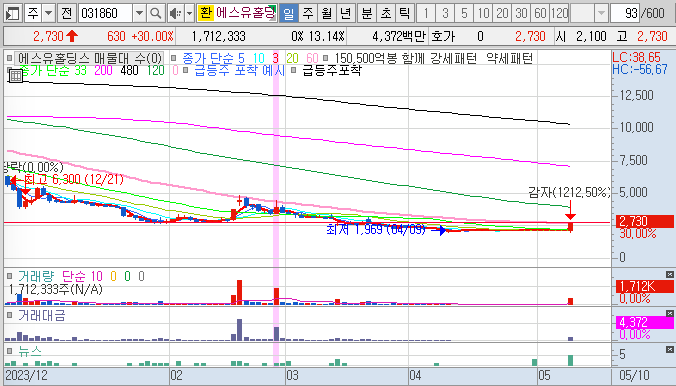Click the 30 interval button

521,13
